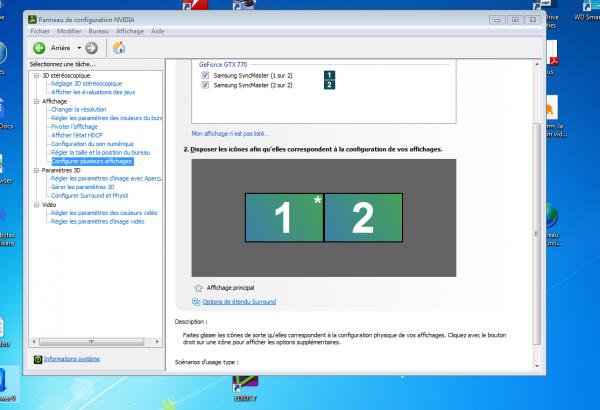The width and height of the screenshot is (600, 410).
Task: Open the Affichage menu
Action: click(x=130, y=31)
